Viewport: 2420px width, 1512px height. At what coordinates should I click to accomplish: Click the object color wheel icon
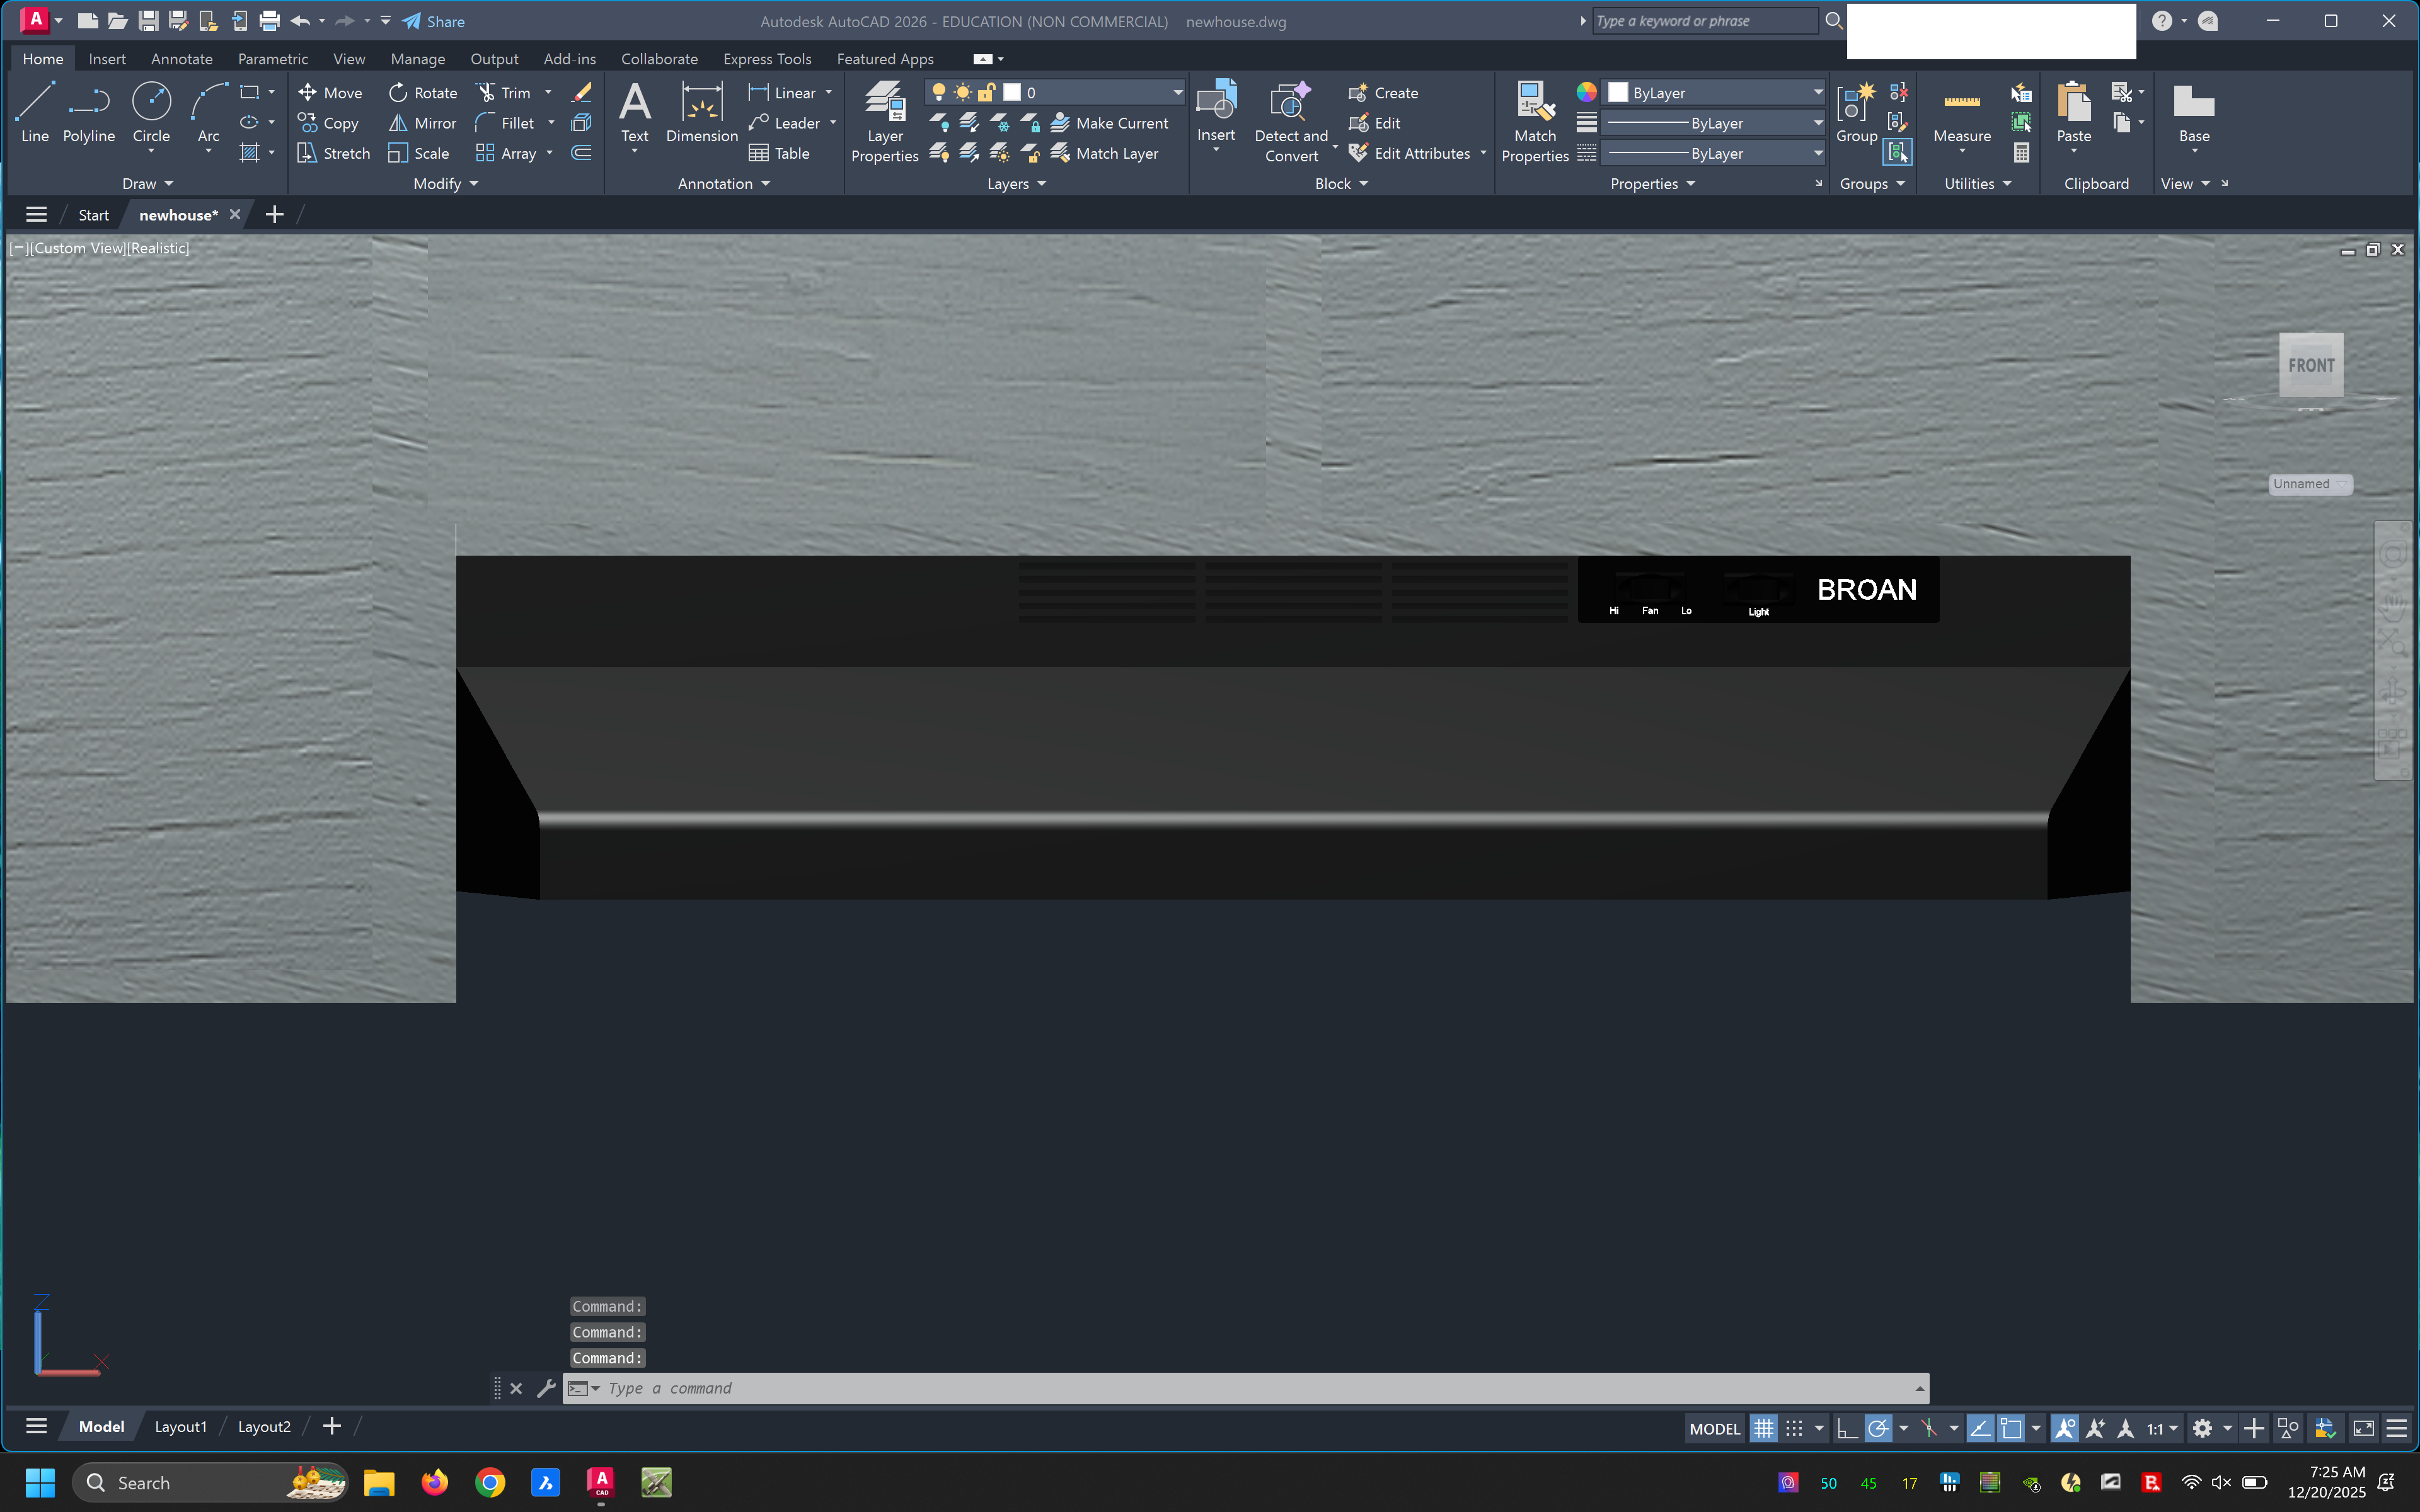point(1586,92)
